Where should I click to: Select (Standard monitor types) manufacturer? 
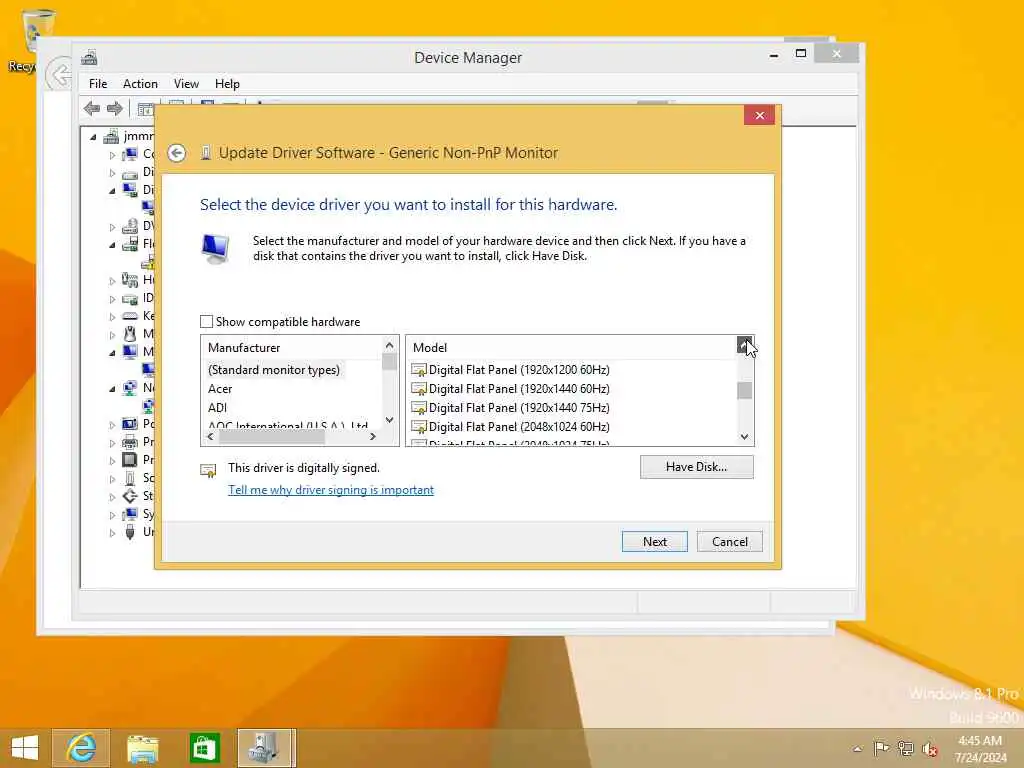274,370
